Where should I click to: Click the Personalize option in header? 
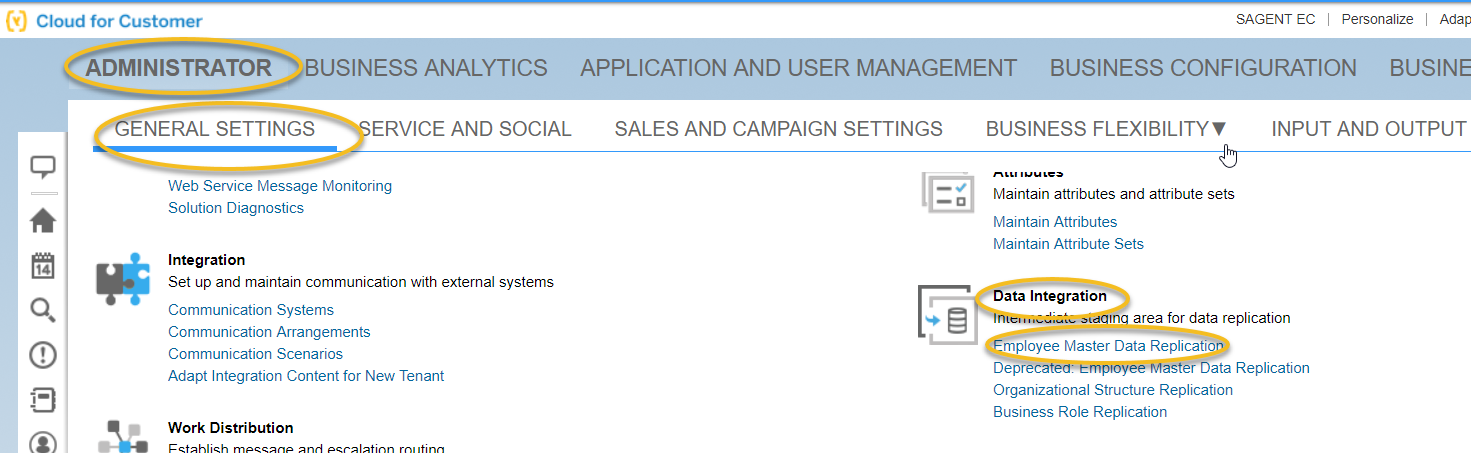(x=1377, y=19)
